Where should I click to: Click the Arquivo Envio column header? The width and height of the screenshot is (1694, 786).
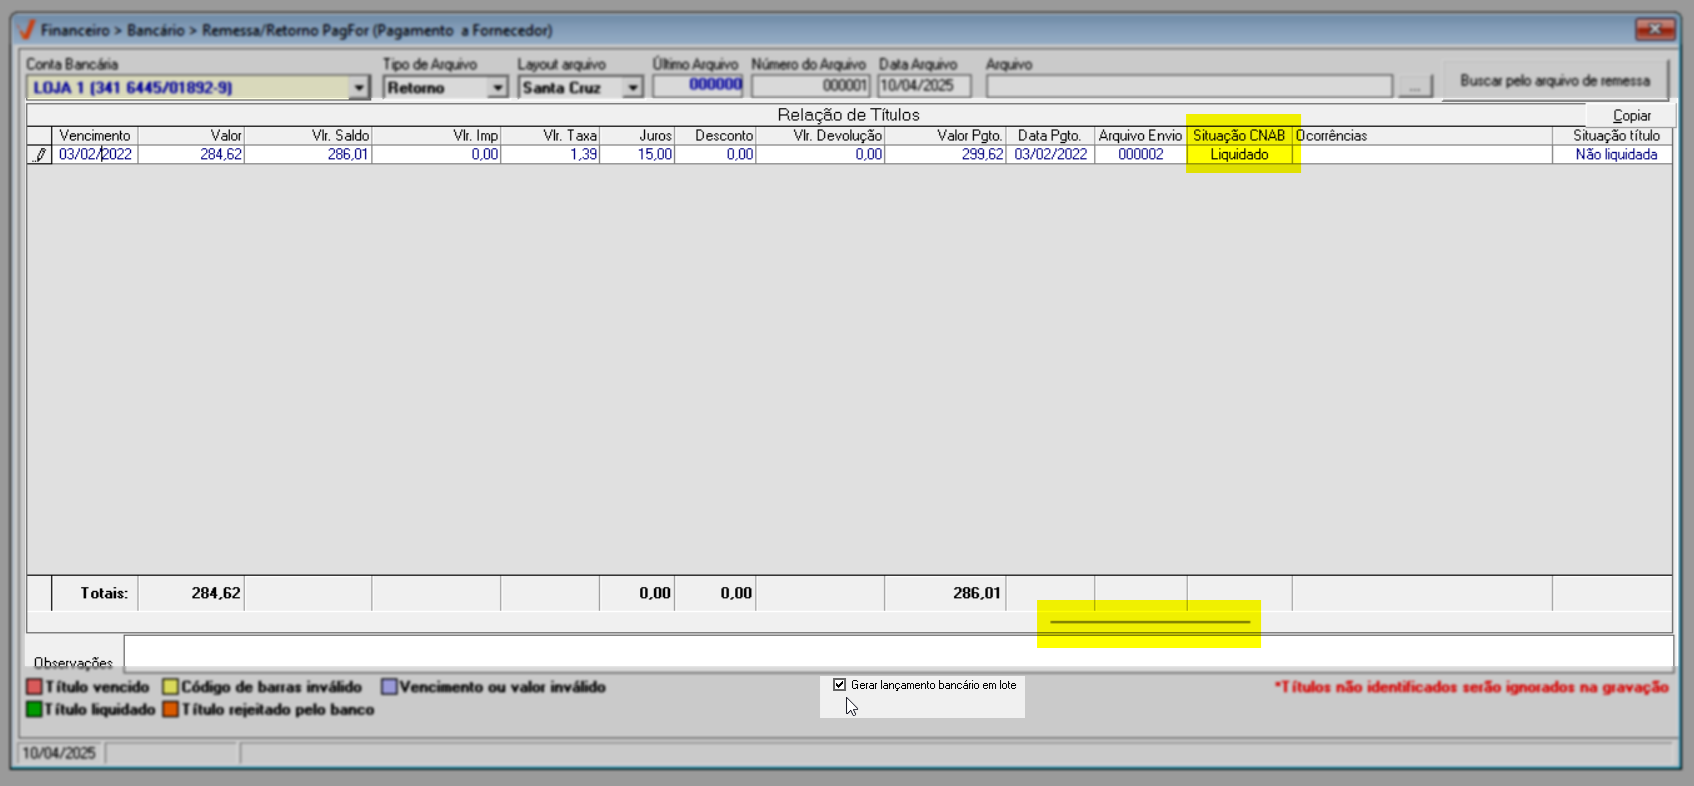(x=1140, y=135)
